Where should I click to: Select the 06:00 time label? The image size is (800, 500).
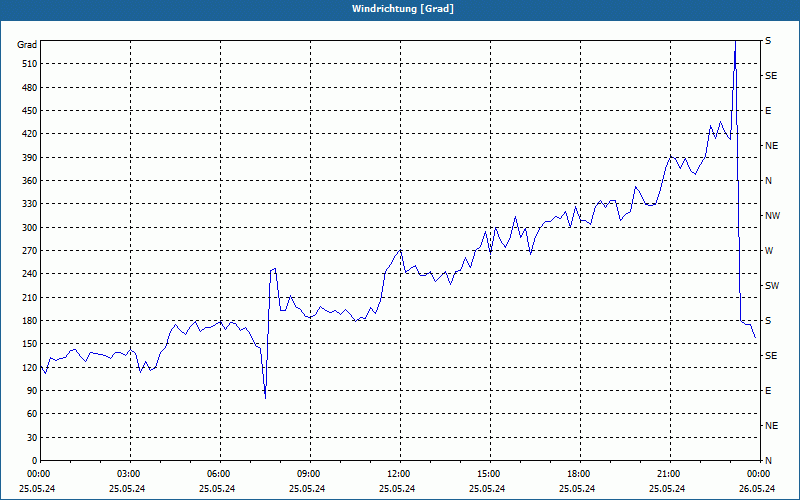click(220, 474)
